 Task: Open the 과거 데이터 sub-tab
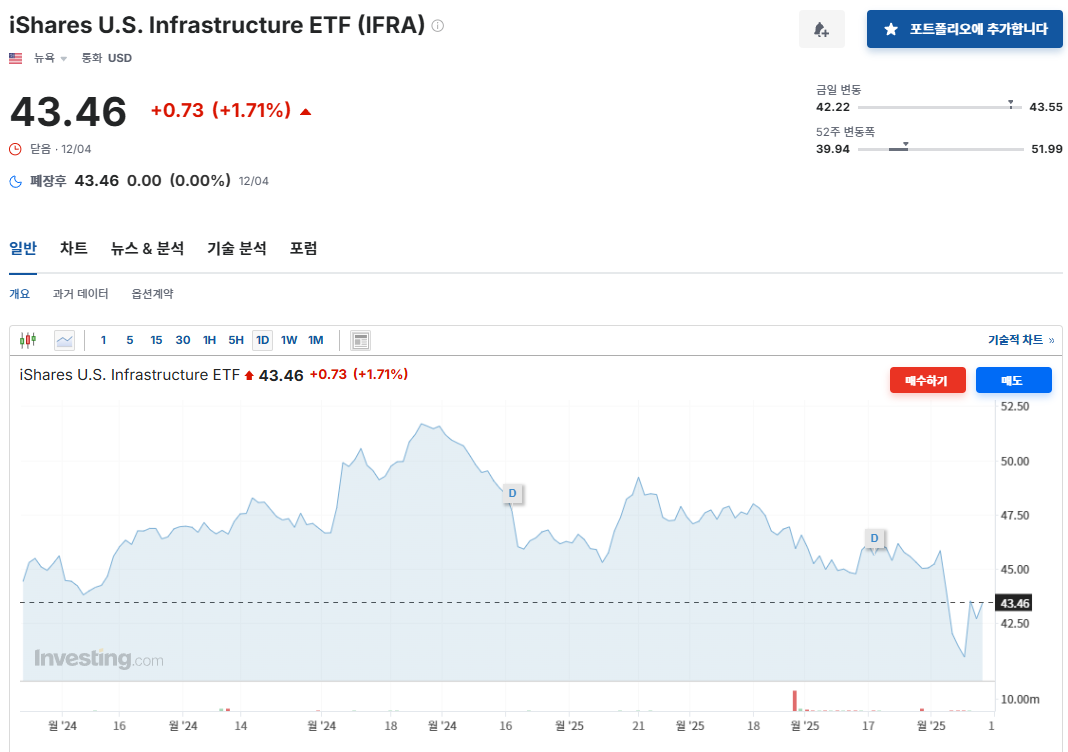(x=80, y=294)
